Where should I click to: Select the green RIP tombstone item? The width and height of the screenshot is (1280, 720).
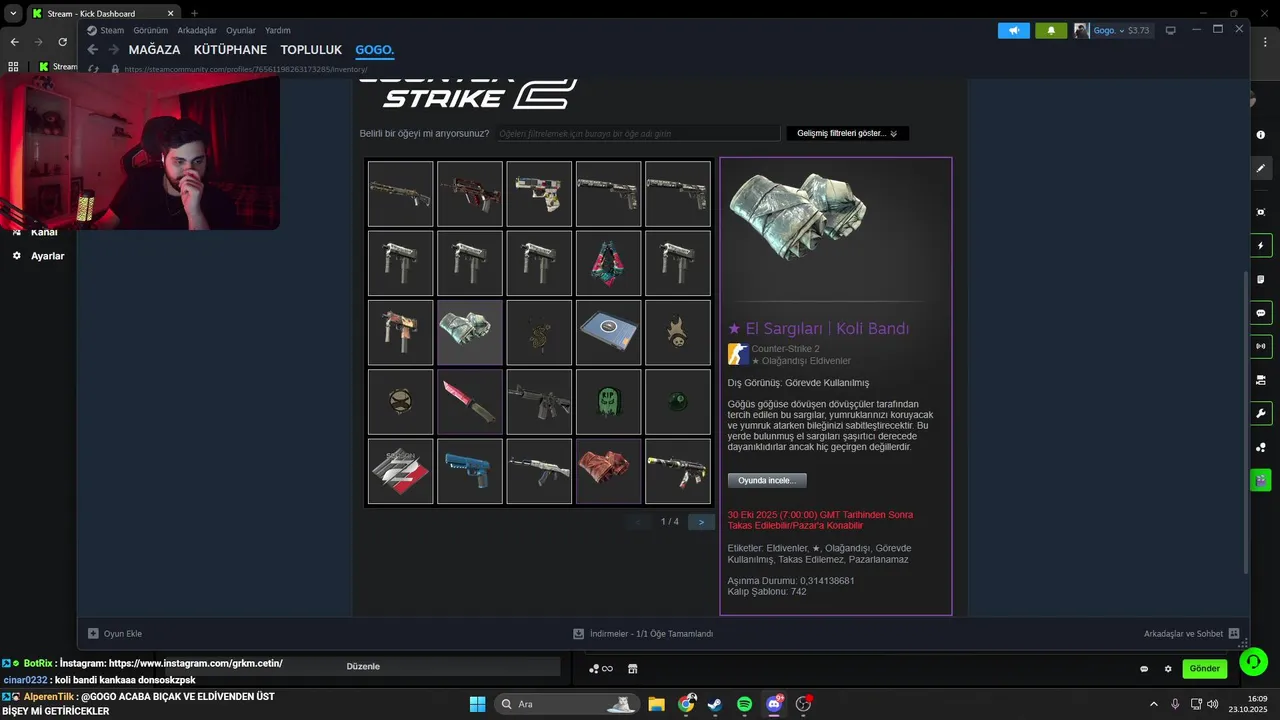click(608, 402)
